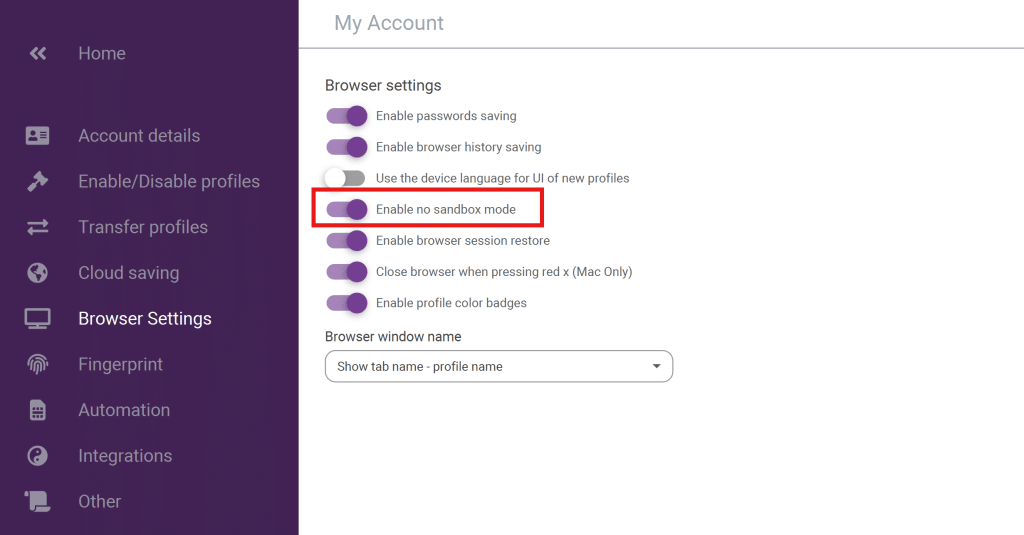Screen dimensions: 1024x535
Task: Switch off Close browser when pressing red x
Action: [346, 272]
